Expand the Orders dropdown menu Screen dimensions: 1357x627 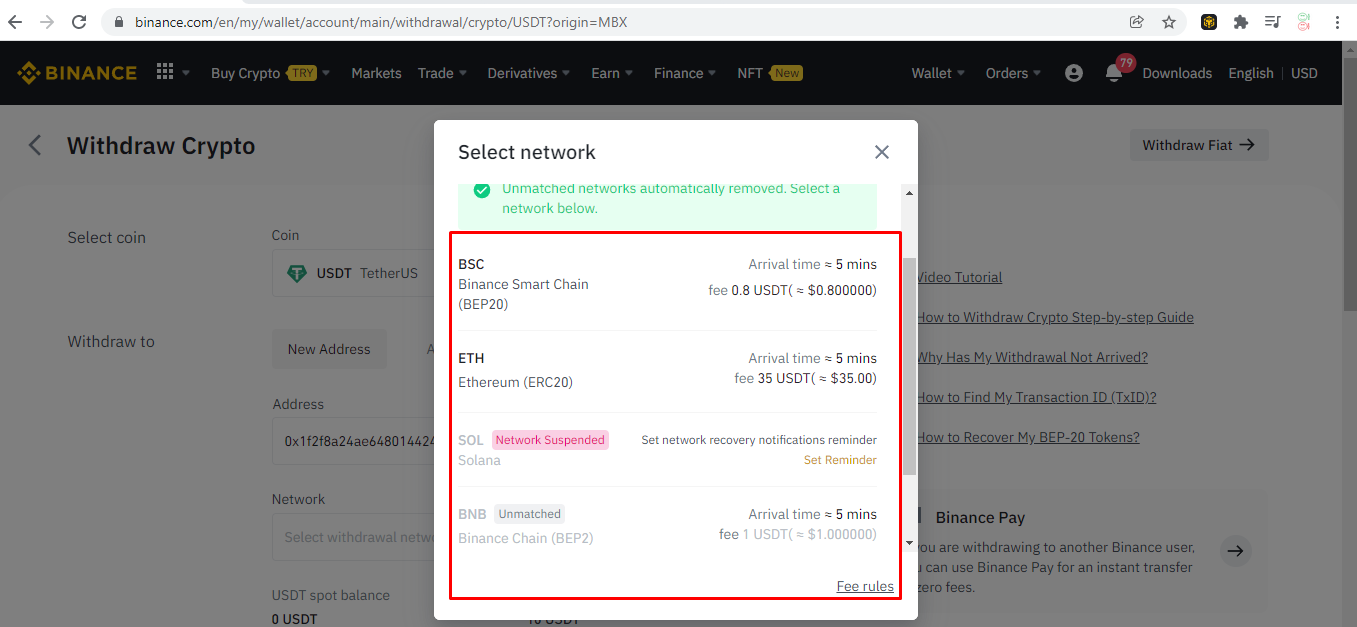point(1013,73)
